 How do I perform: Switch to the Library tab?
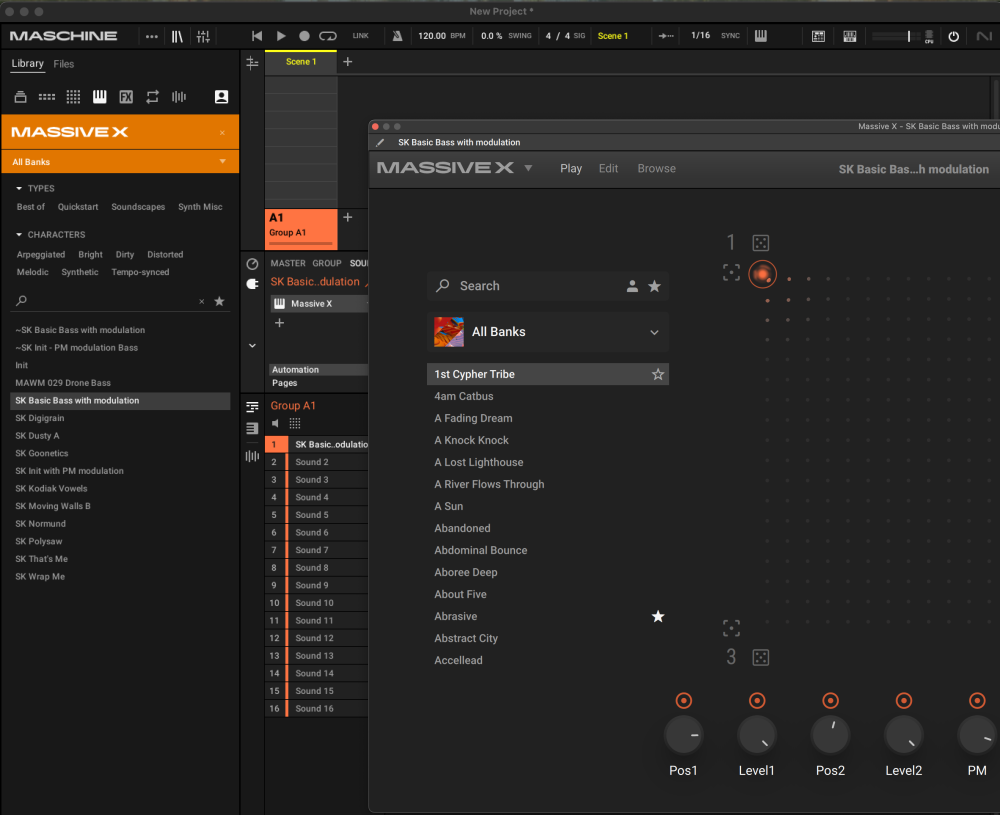click(x=27, y=64)
